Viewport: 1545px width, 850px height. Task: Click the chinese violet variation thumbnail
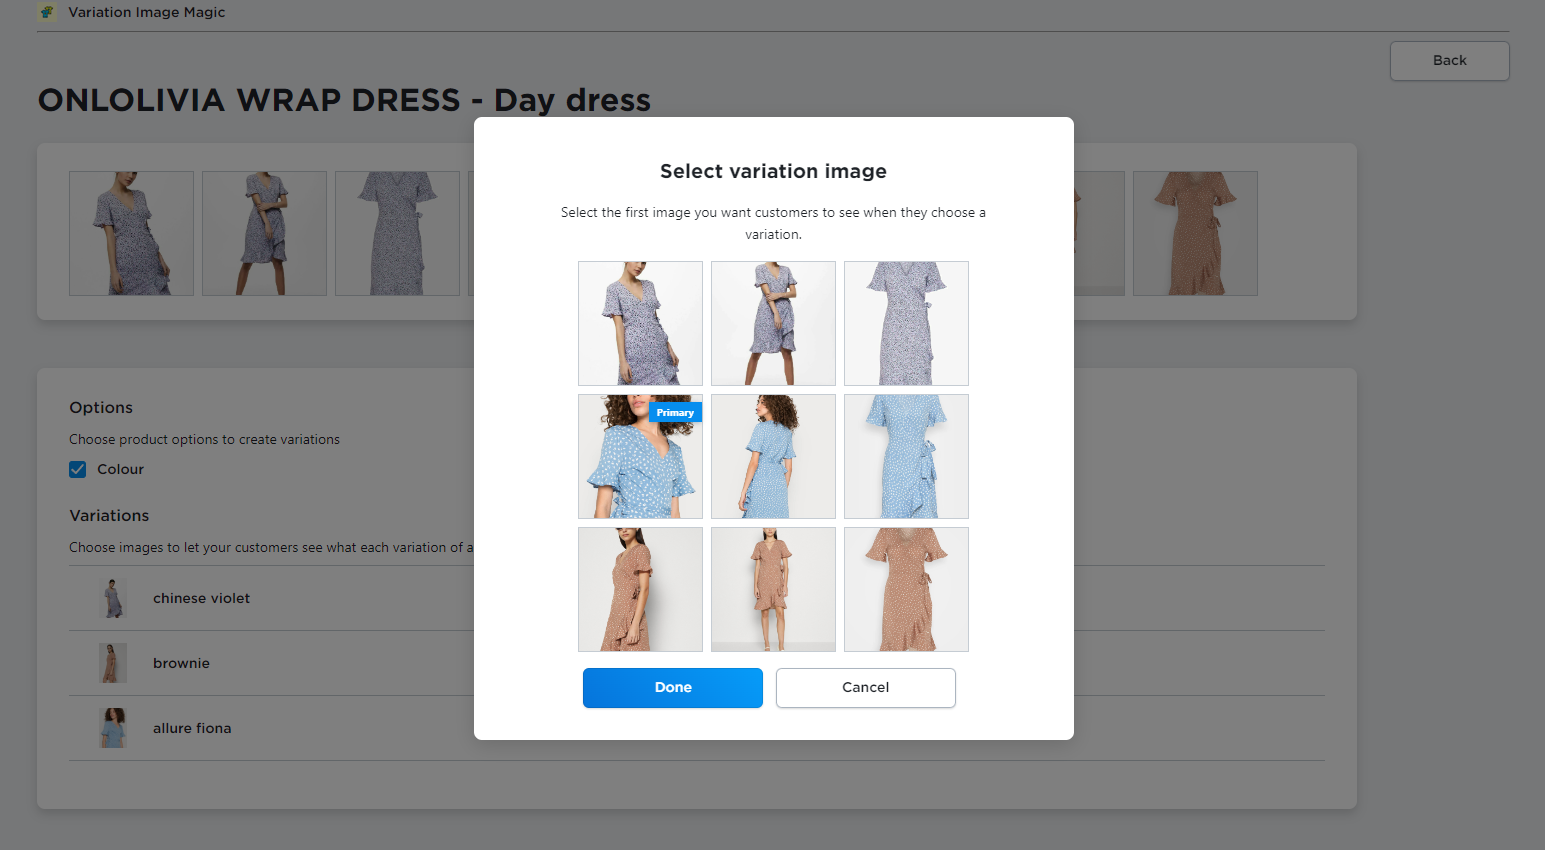[x=113, y=598]
